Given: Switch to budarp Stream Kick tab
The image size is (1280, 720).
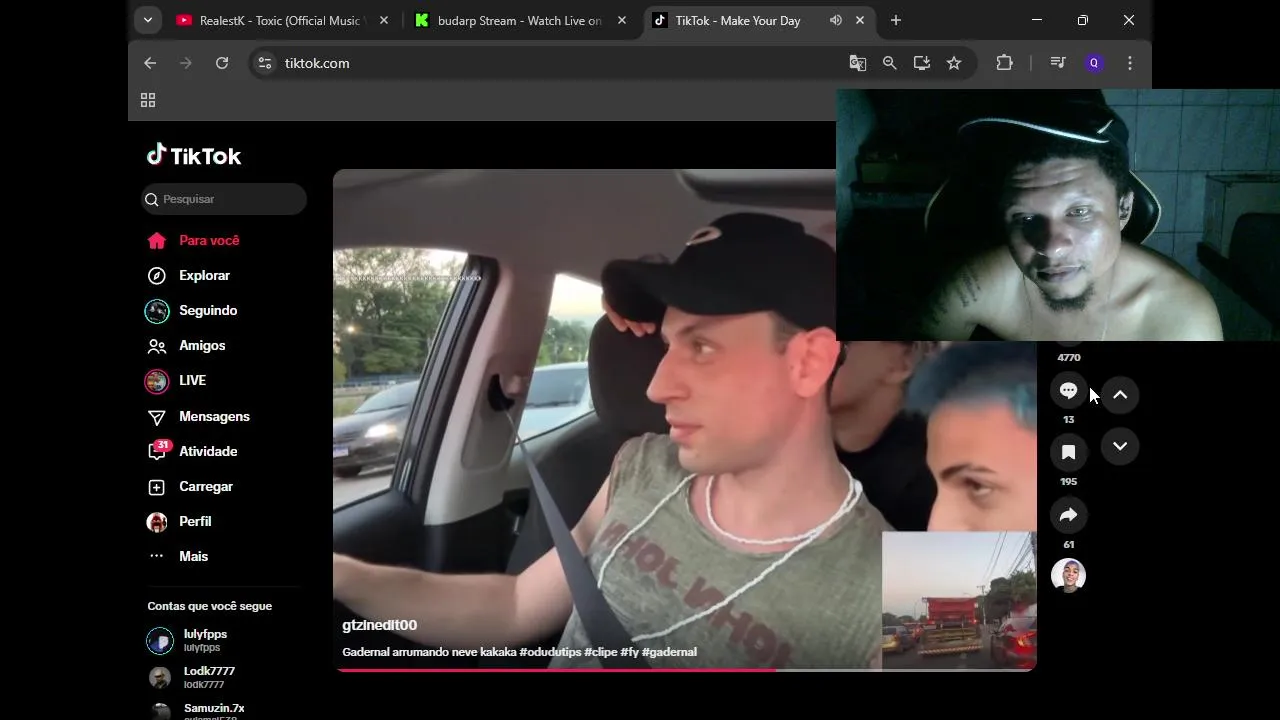Looking at the screenshot, I should [x=520, y=20].
